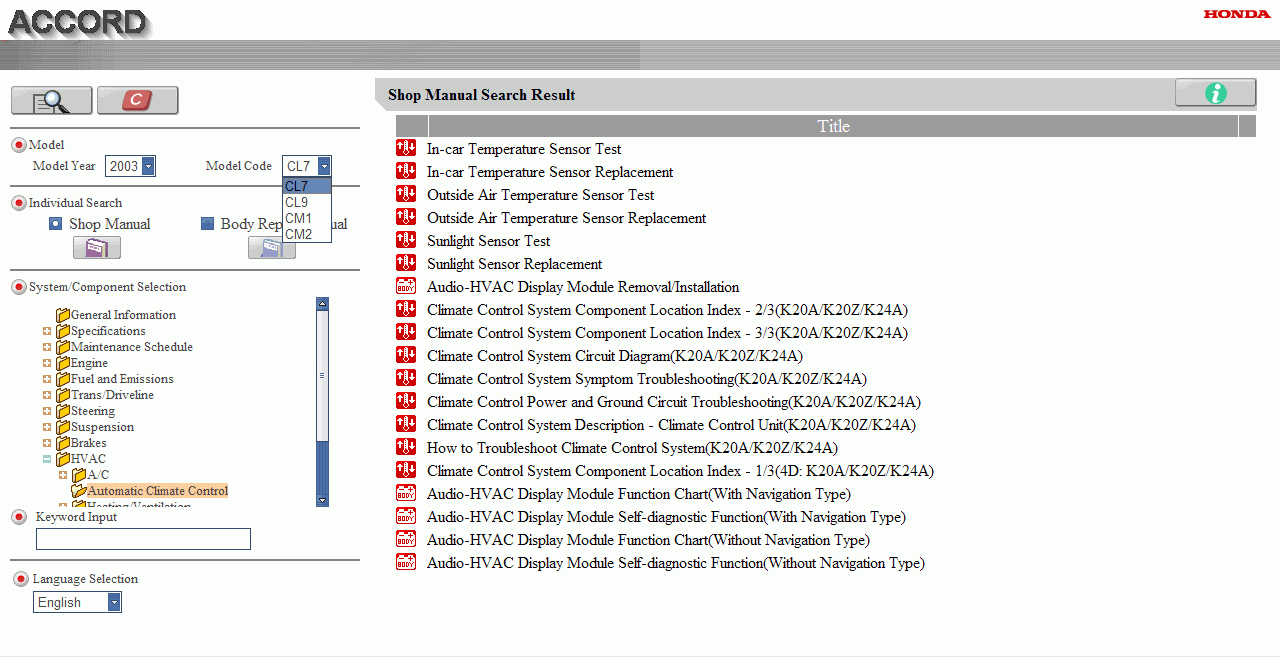This screenshot has width=1280, height=657.
Task: Toggle the Body Repair Manual checkbox
Action: coord(208,224)
